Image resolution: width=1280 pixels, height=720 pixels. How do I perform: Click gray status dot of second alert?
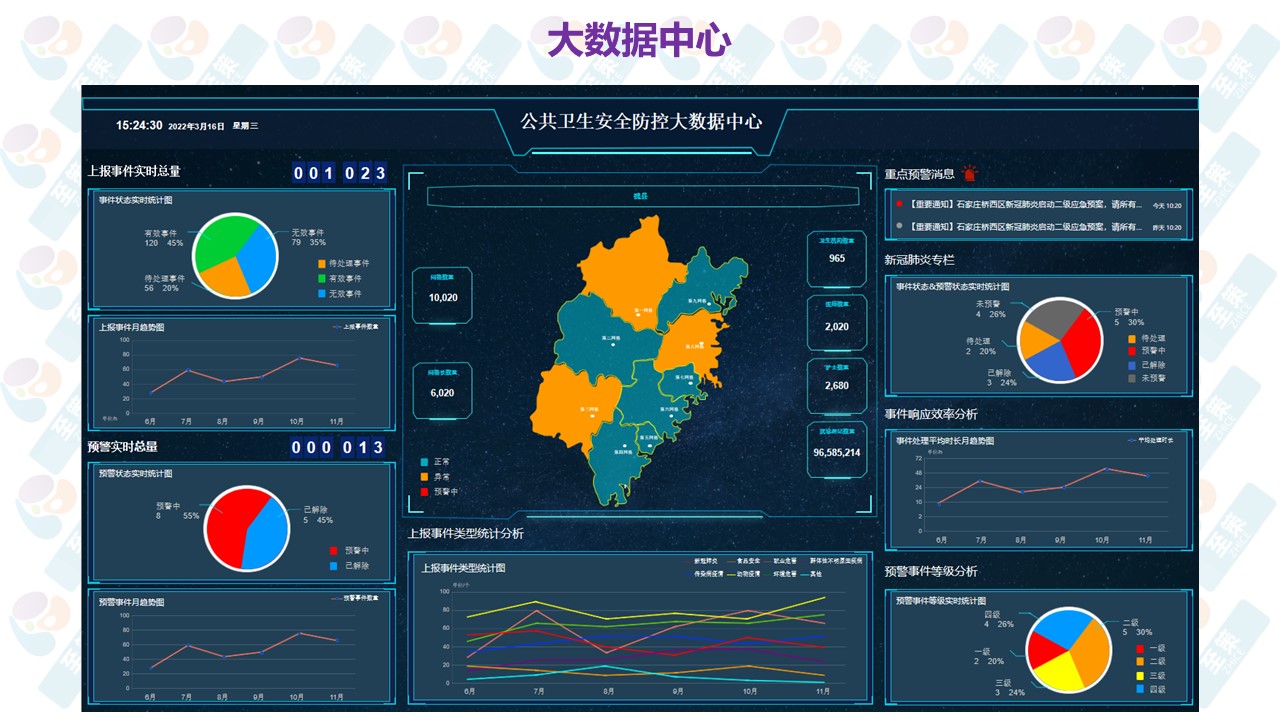tap(899, 227)
